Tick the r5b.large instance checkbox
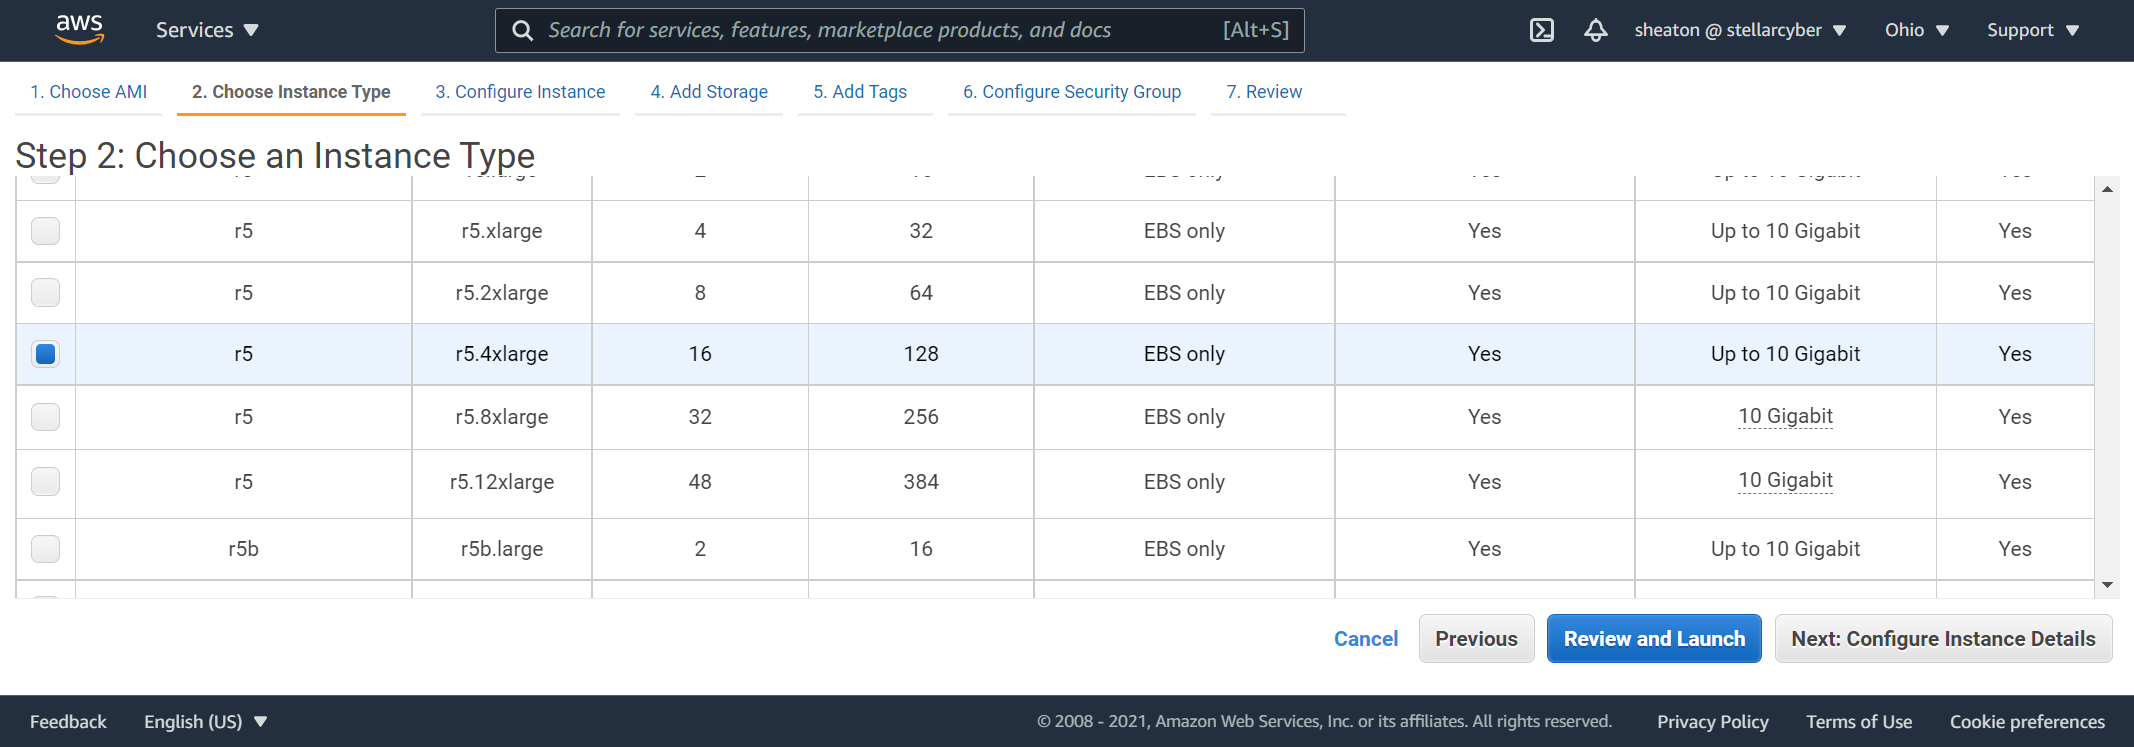2134x747 pixels. click(46, 549)
